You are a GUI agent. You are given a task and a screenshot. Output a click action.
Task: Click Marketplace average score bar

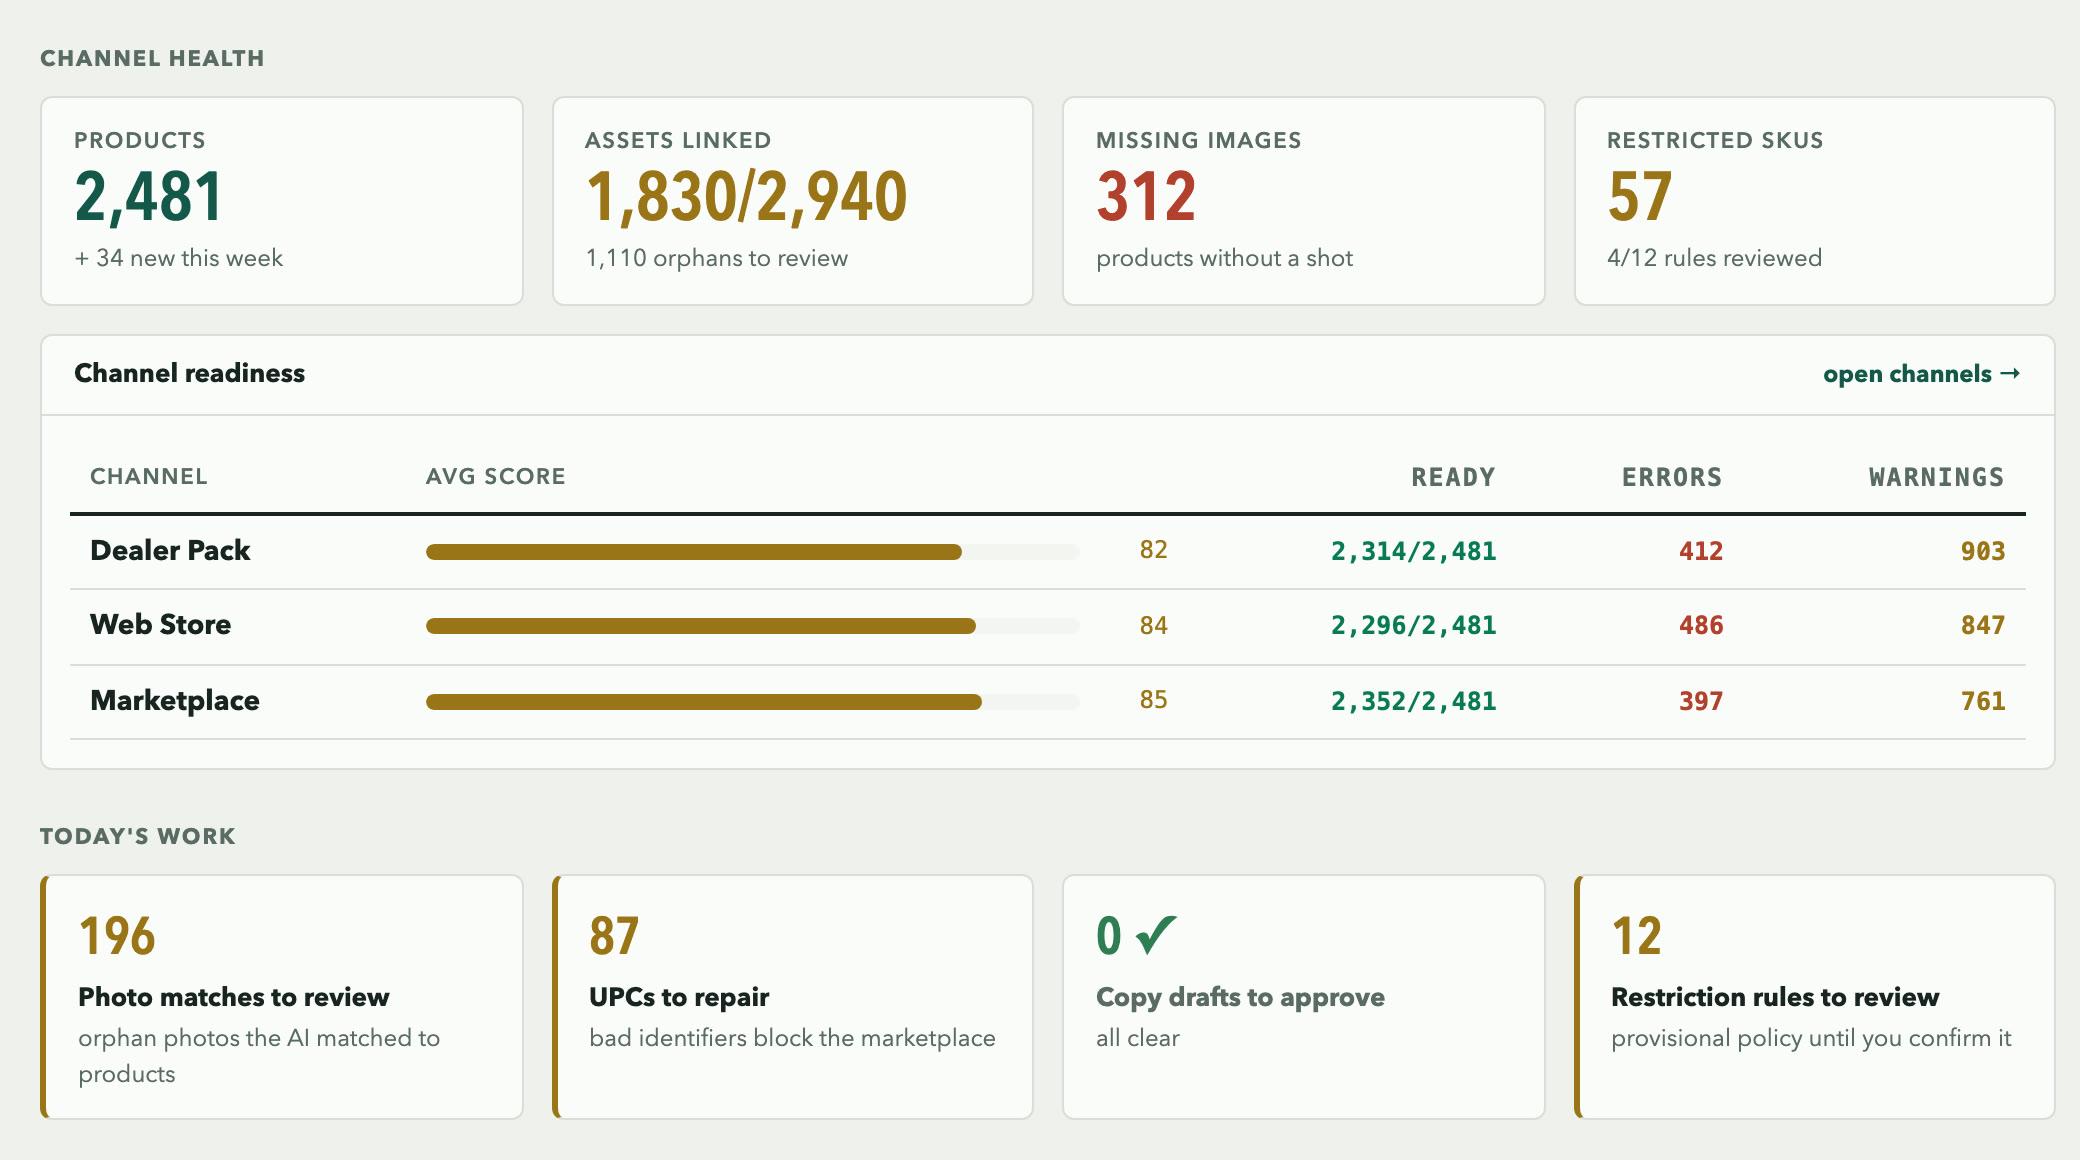click(753, 702)
